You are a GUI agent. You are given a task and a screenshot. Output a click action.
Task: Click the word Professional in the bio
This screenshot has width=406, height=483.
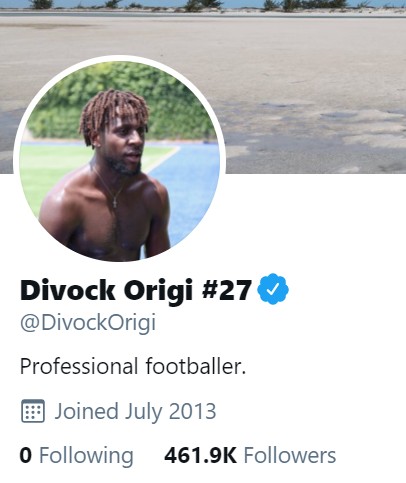(79, 366)
